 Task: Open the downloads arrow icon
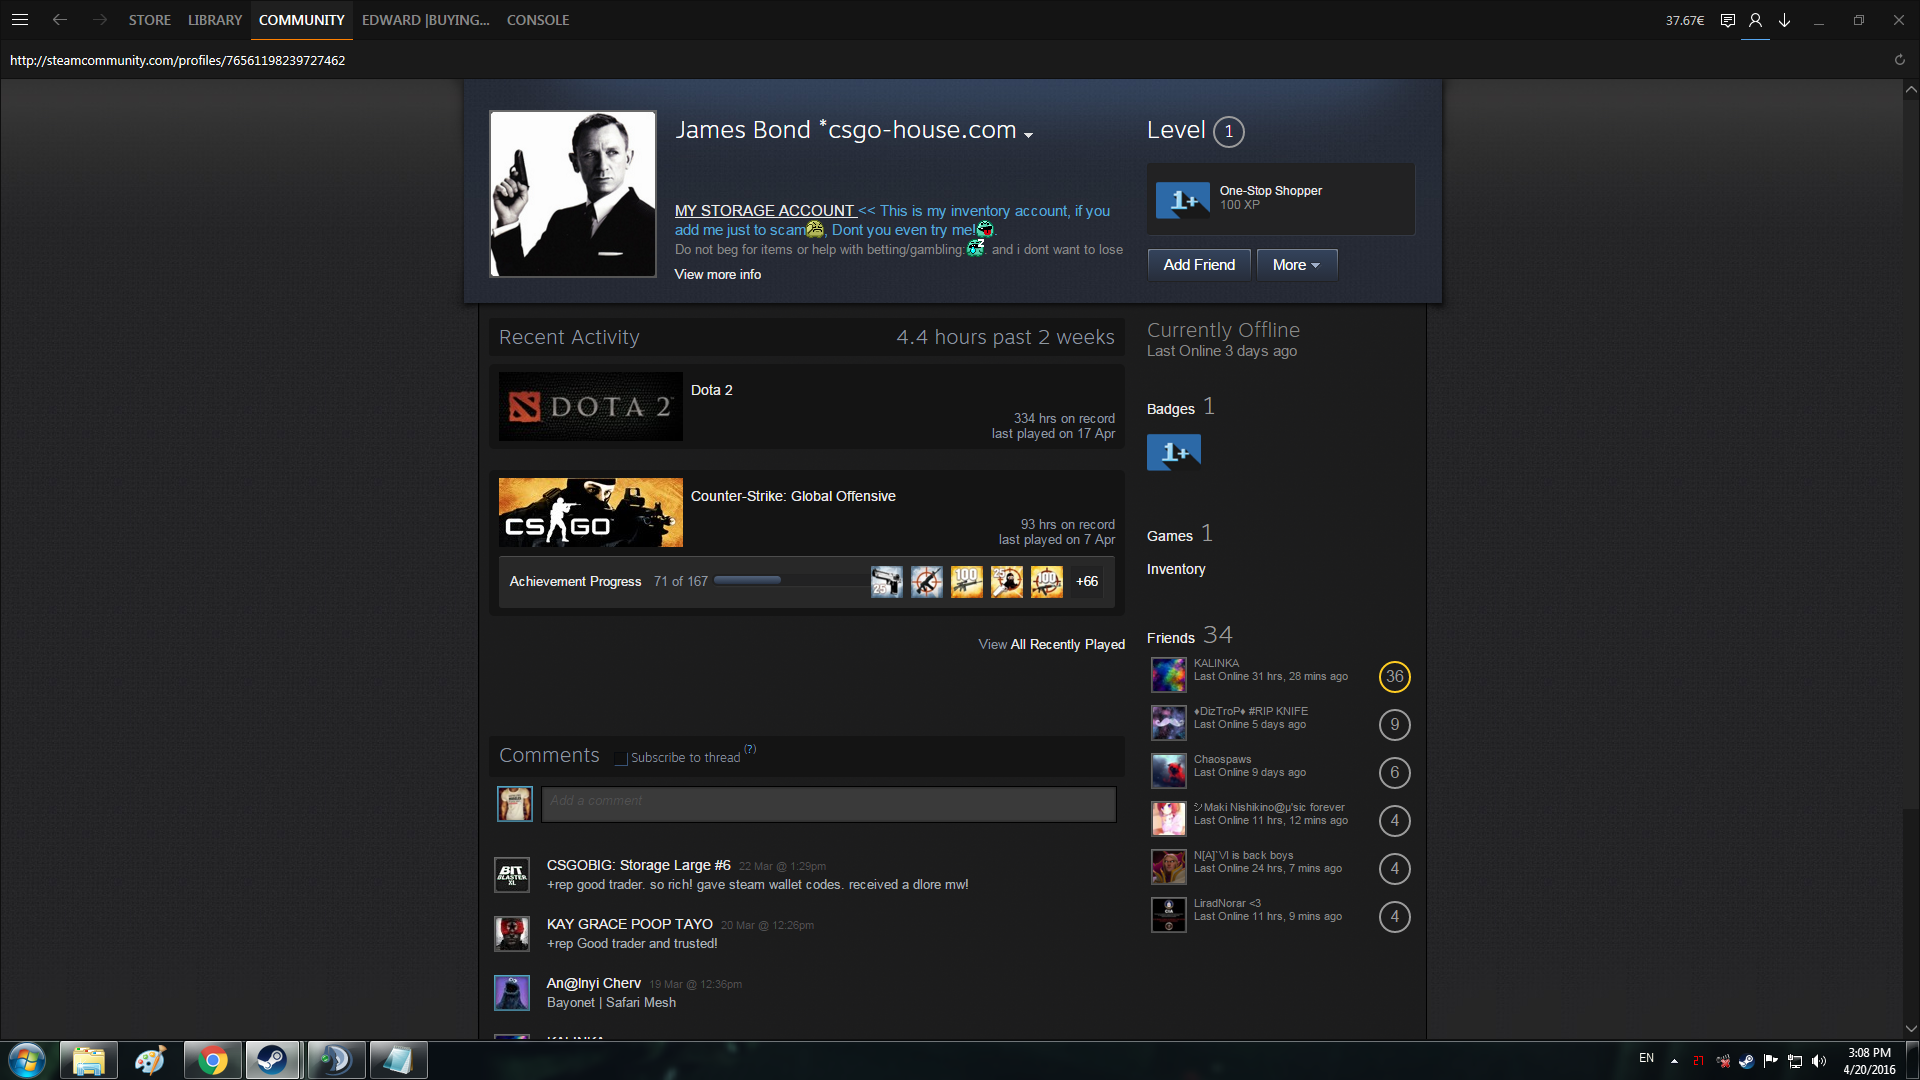(1784, 20)
